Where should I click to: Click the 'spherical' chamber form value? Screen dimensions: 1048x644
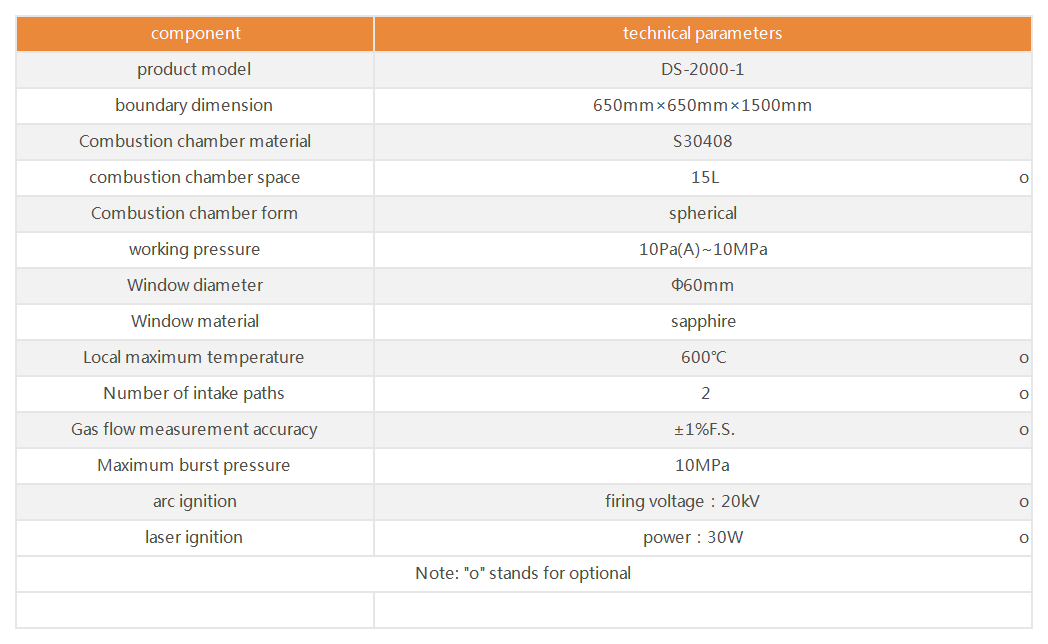(x=702, y=214)
